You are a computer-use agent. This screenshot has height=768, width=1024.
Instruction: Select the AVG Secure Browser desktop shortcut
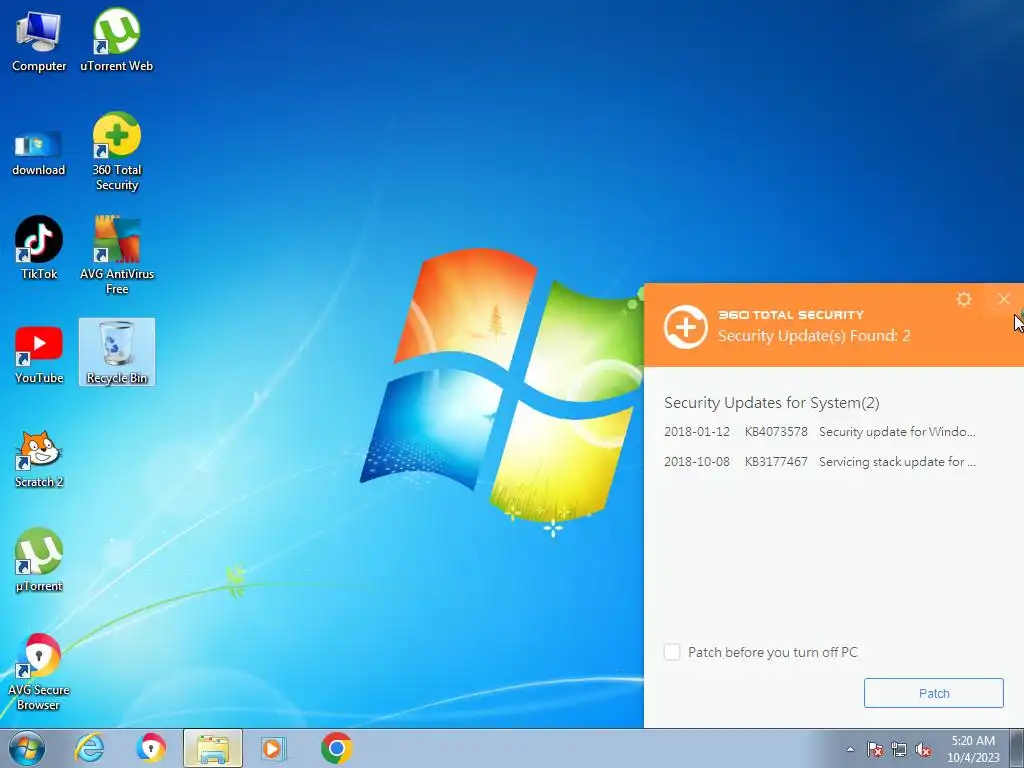[39, 673]
